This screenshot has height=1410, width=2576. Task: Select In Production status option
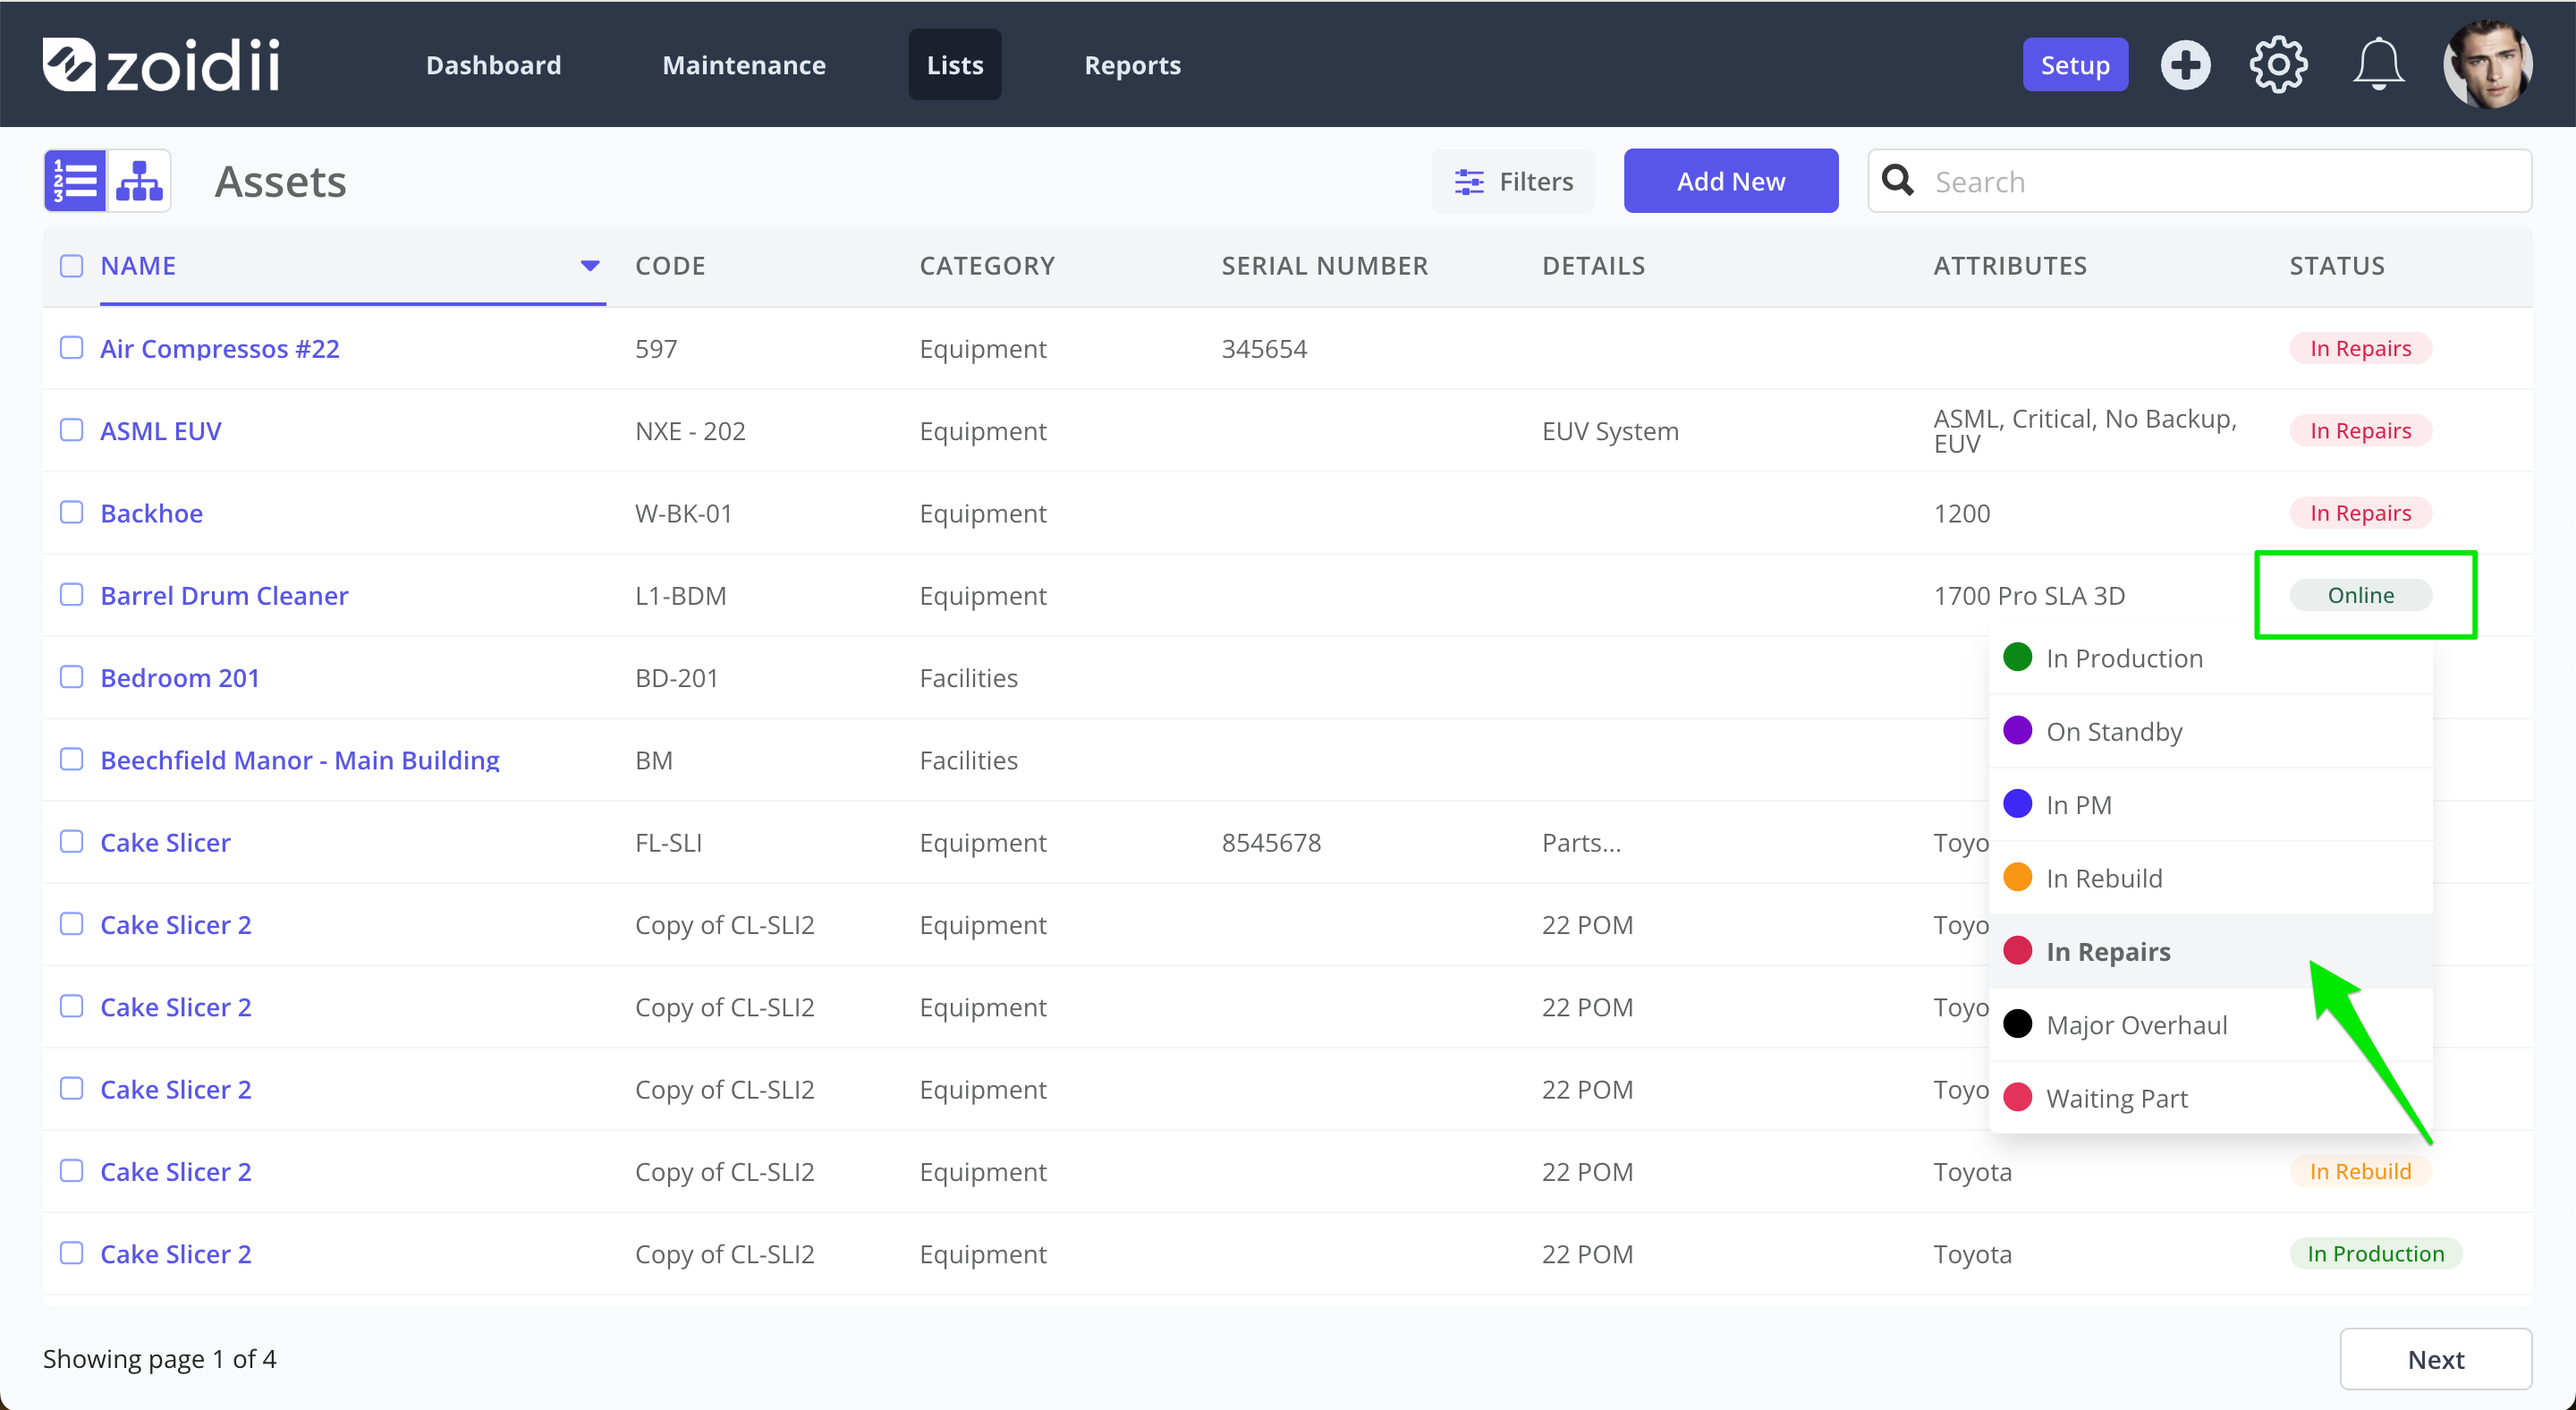coord(2210,658)
